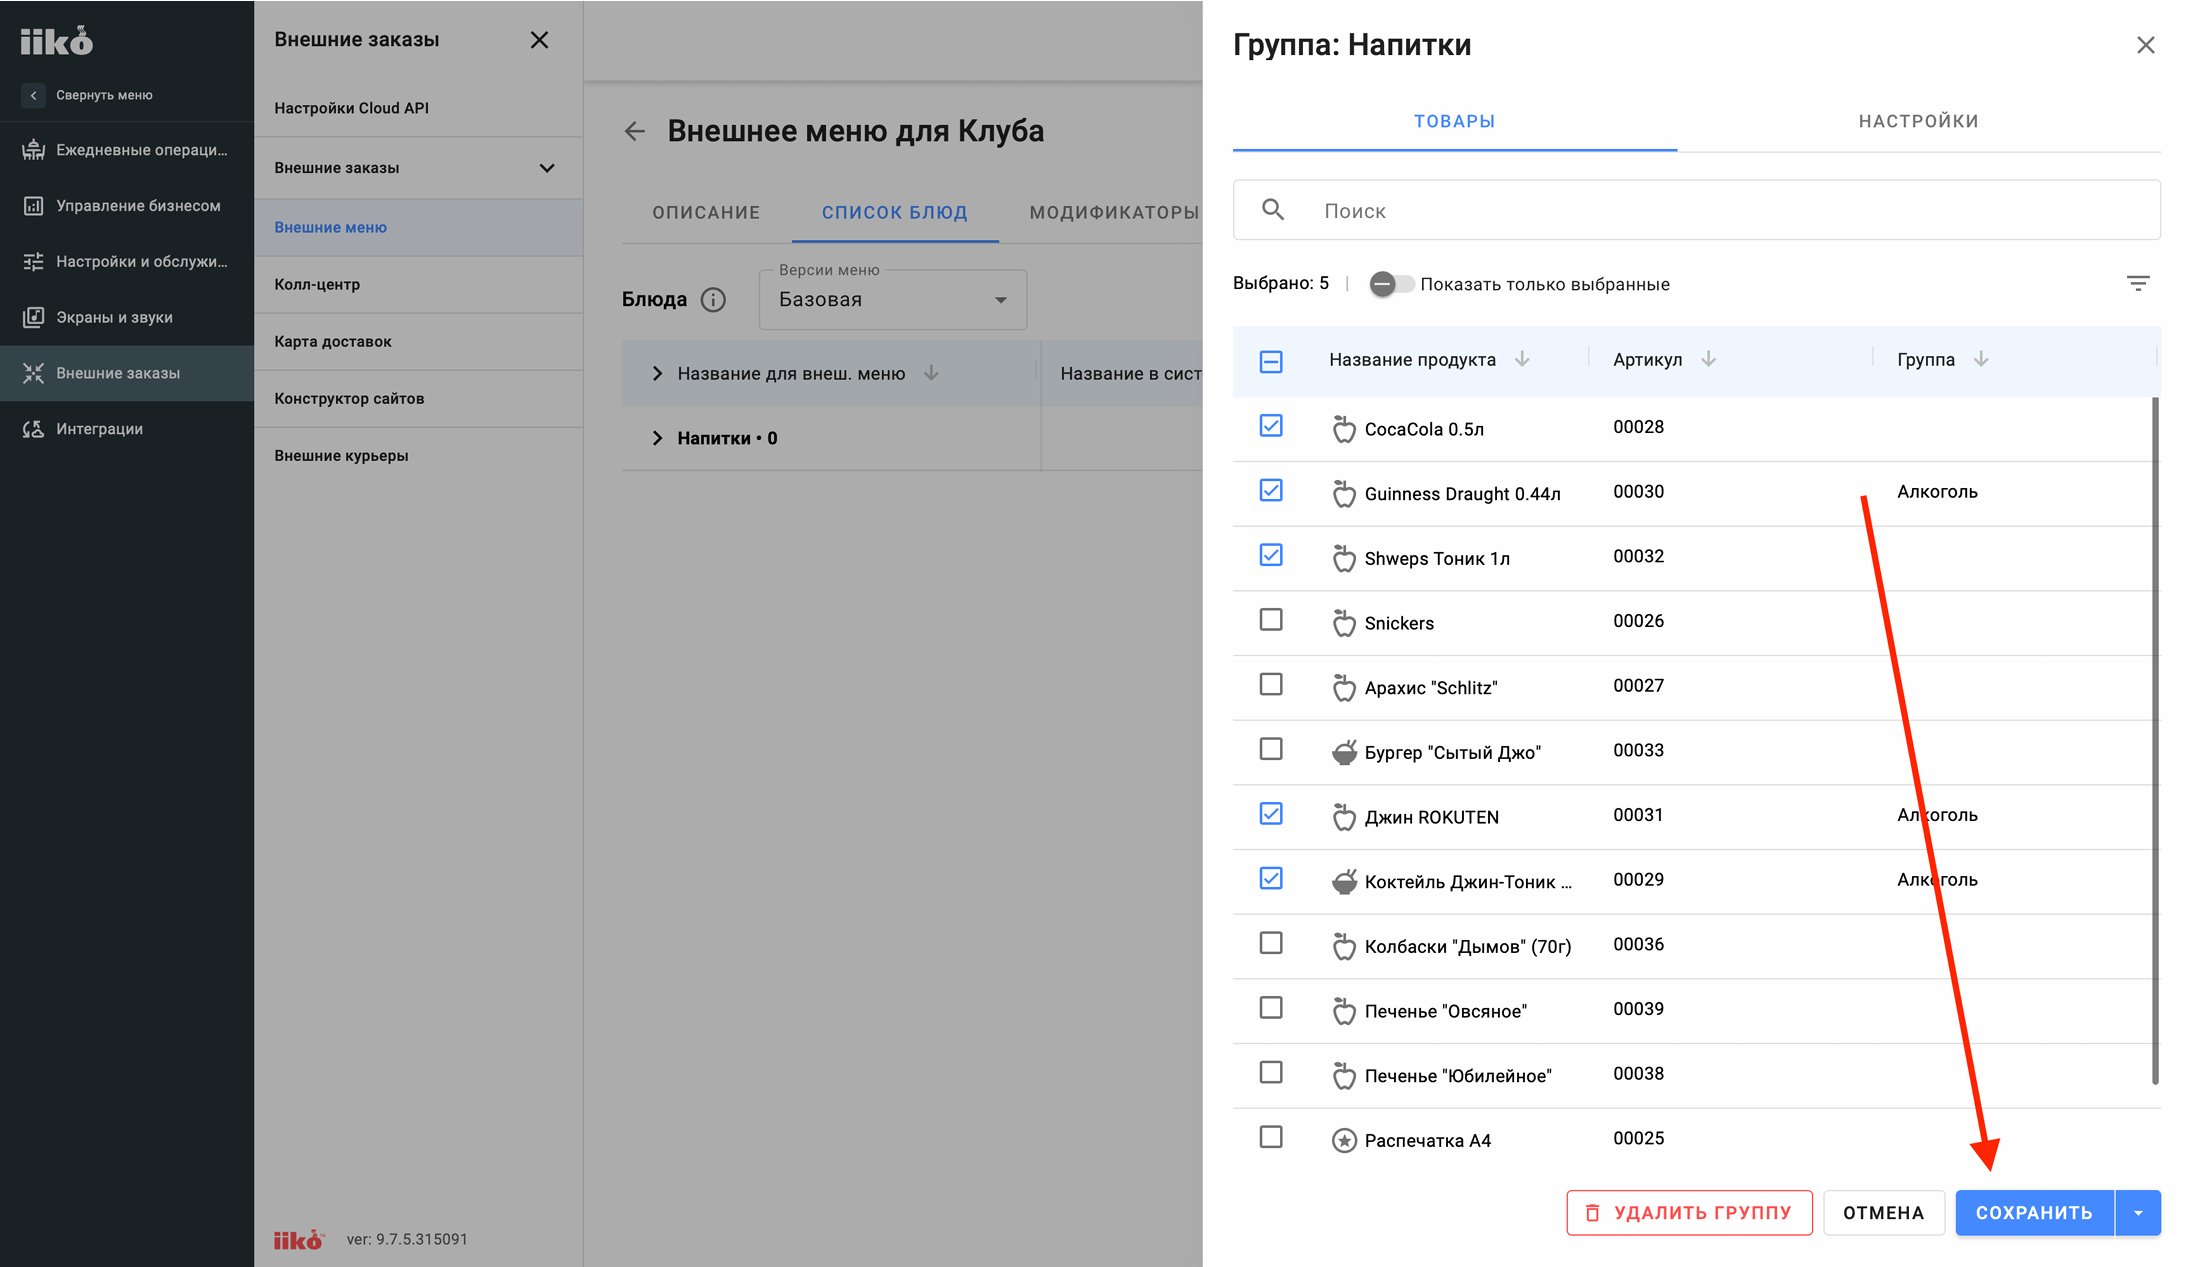Viewport: 2206px width, 1267px height.
Task: Click the Удалить группу button
Action: click(x=1689, y=1213)
